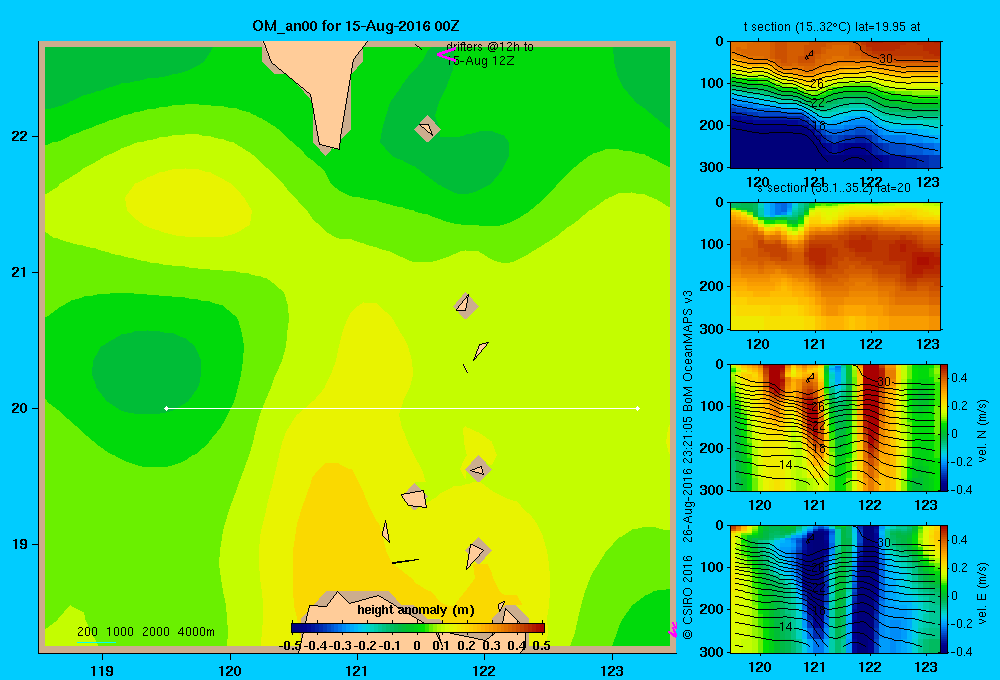
Task: Click longitude label '121' below the main map
Action: click(x=357, y=670)
